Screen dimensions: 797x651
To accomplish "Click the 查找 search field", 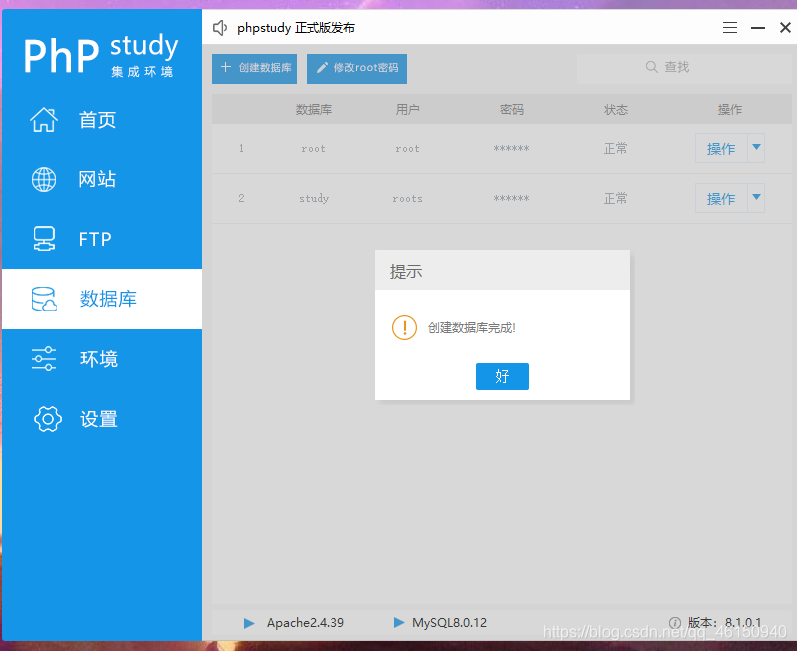I will (x=684, y=68).
